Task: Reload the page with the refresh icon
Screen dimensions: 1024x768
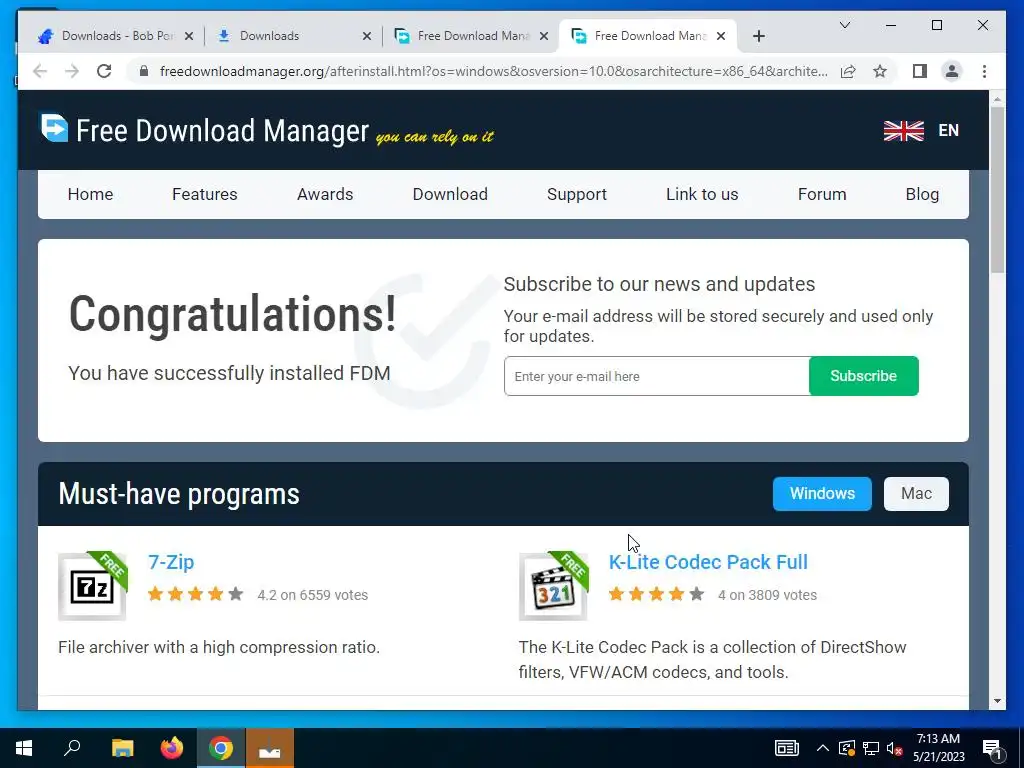Action: (x=104, y=71)
